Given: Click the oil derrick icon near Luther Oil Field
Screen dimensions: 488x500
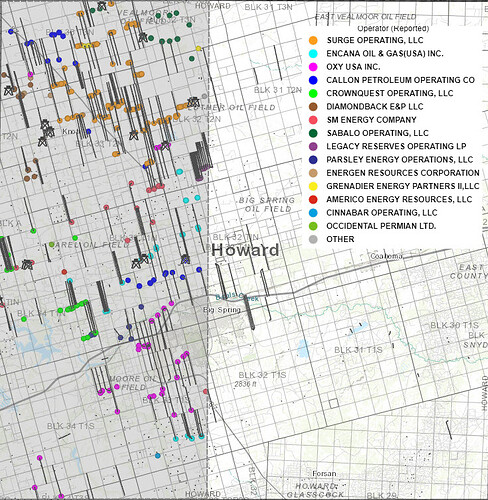Looking at the screenshot, I should click(x=193, y=102).
